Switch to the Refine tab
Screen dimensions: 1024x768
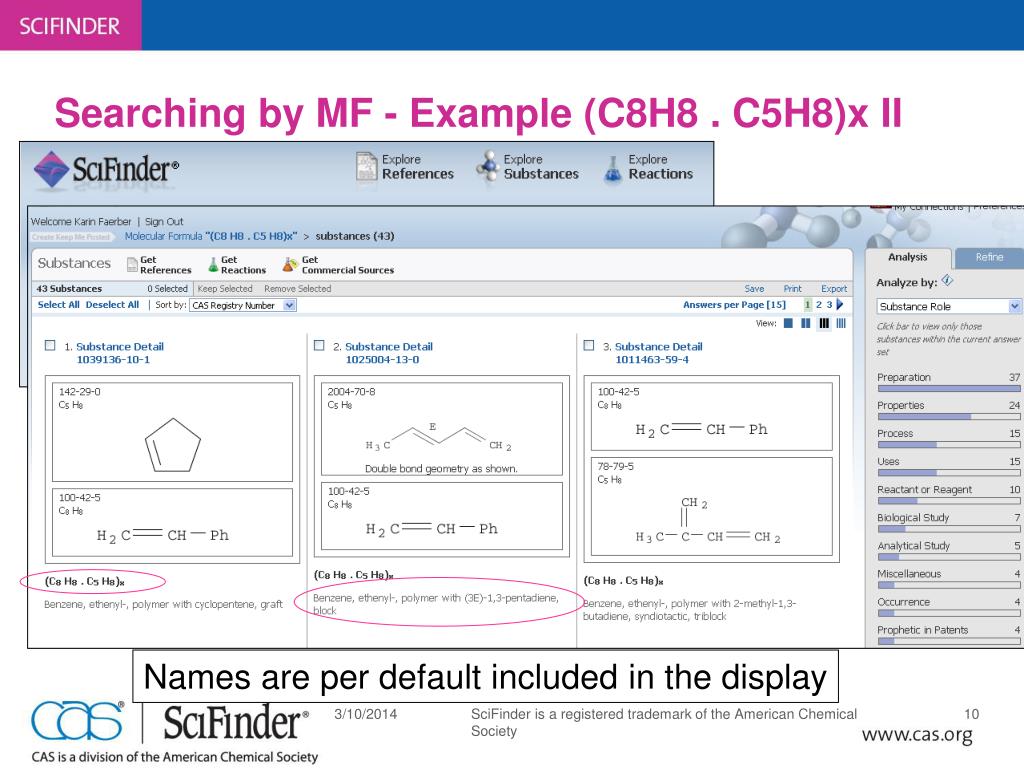tap(989, 257)
